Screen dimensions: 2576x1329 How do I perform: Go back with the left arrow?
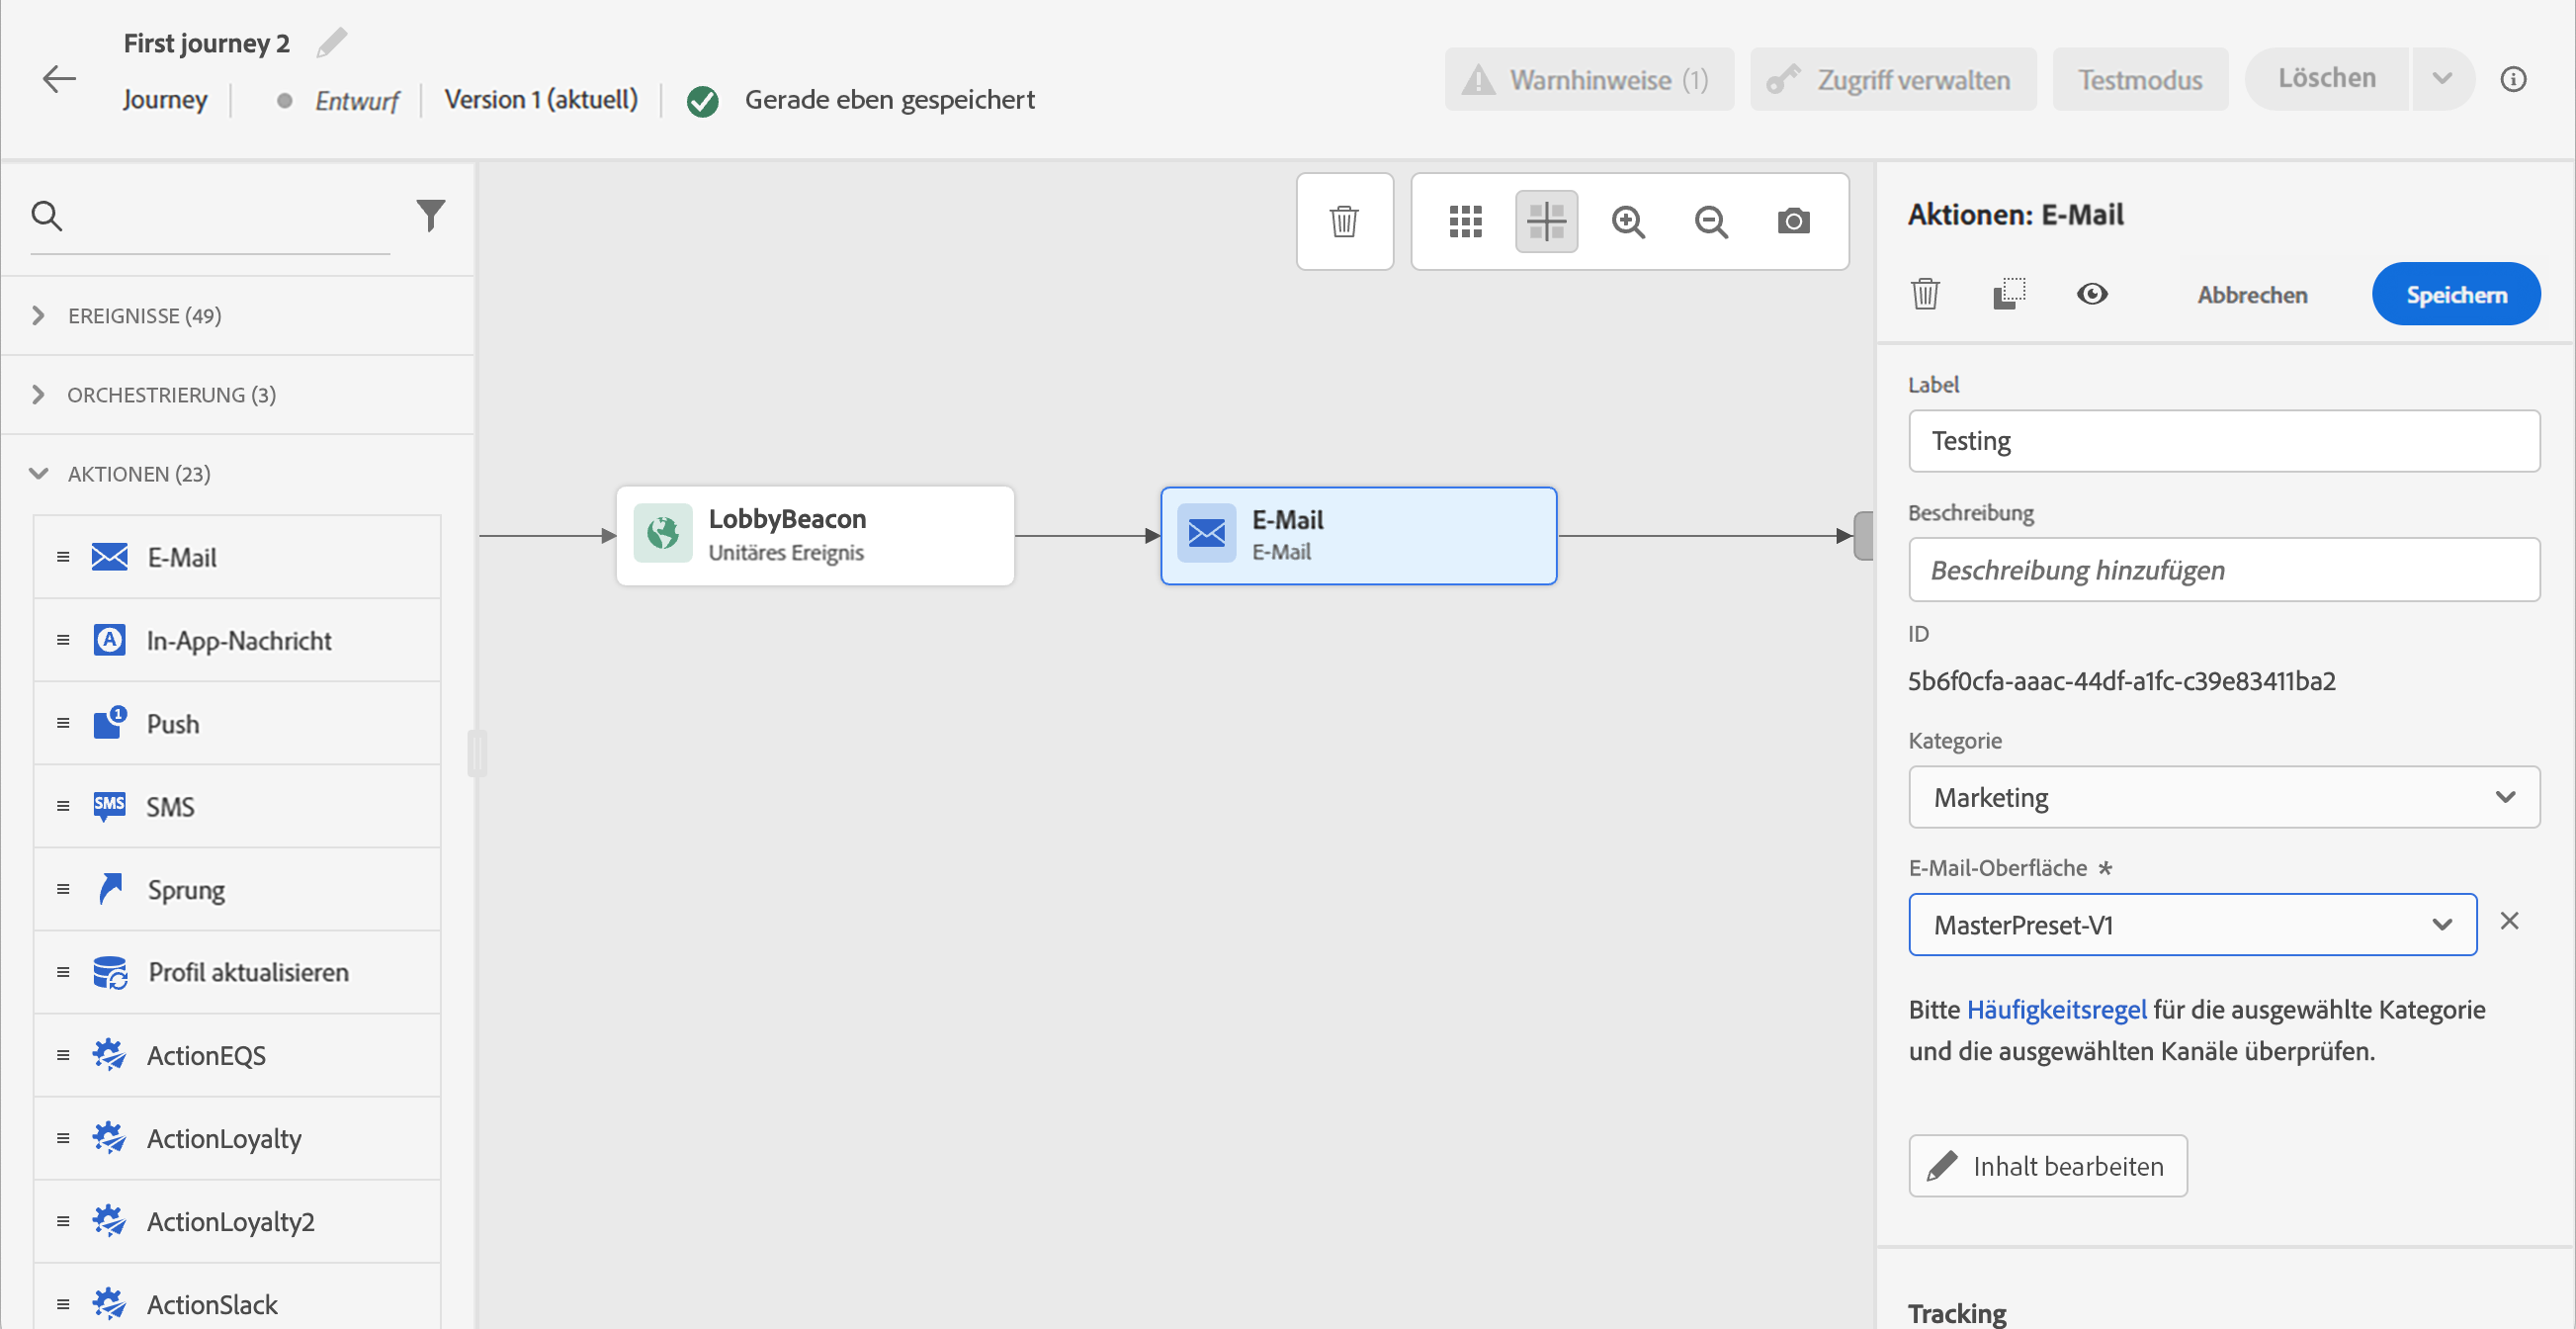(x=60, y=79)
